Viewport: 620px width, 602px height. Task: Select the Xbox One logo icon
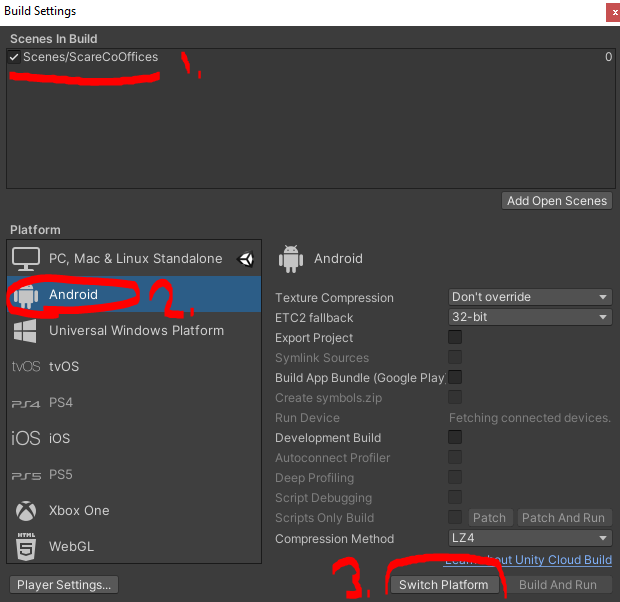coord(26,511)
